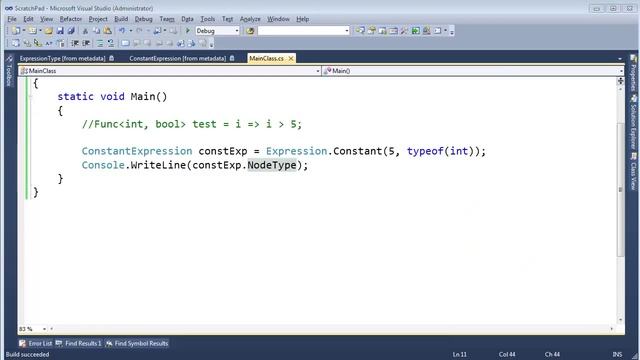Click the typeof keyword in code
Image resolution: width=640 pixels, height=360 pixels.
tap(425, 151)
